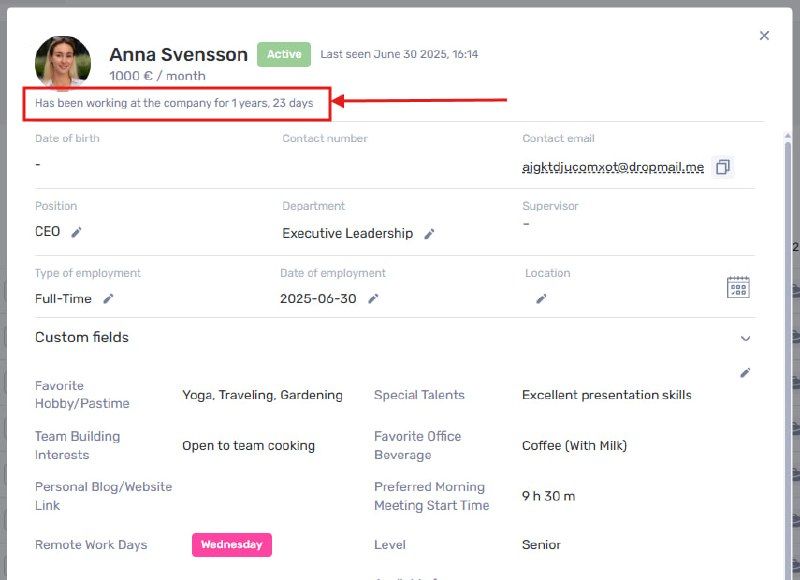
Task: Click the Custom fields section header
Action: click(82, 337)
